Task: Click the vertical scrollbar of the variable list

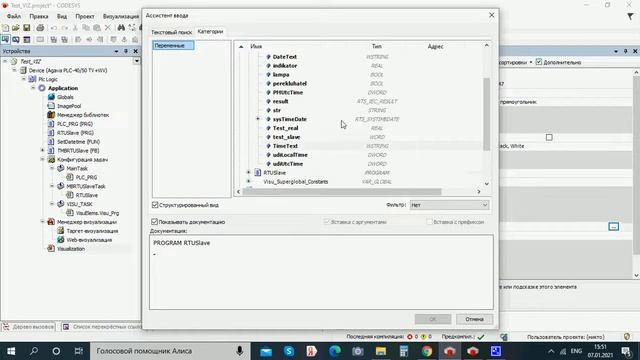Action: [487, 114]
